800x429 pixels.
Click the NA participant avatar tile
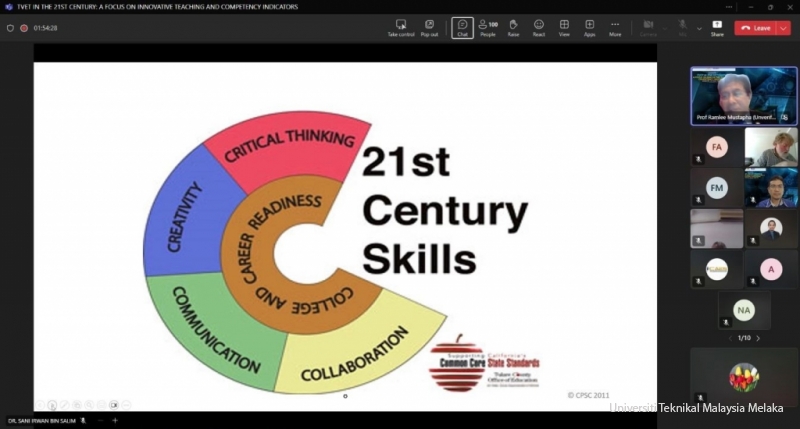coord(743,310)
